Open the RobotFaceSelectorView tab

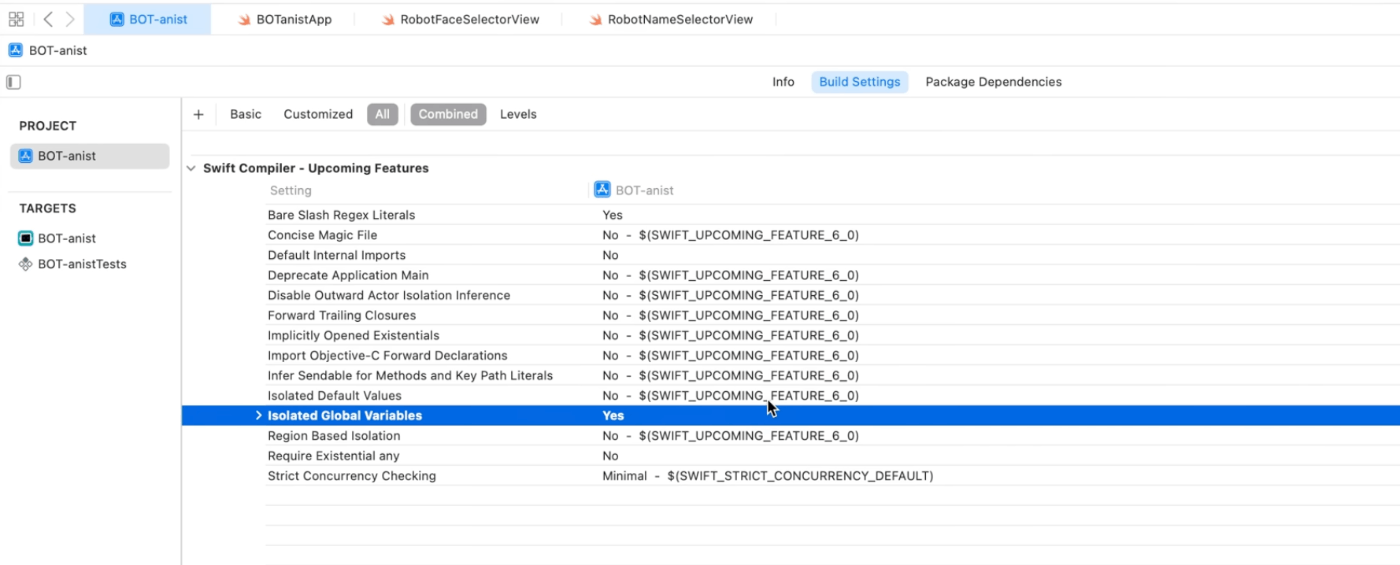[x=461, y=19]
